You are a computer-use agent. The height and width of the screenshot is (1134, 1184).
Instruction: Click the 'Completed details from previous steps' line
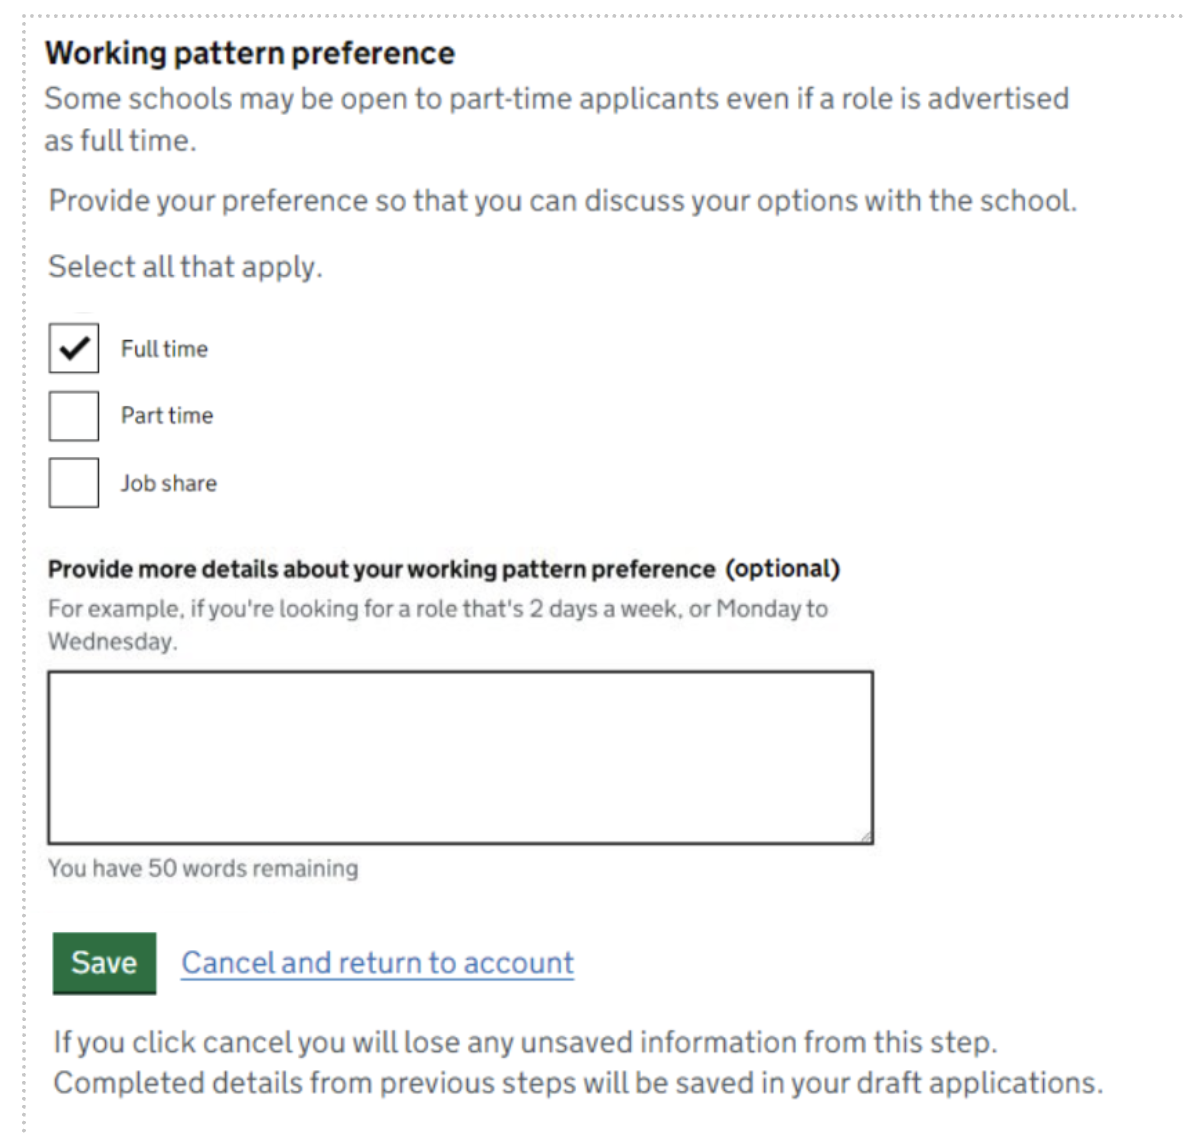click(578, 1083)
